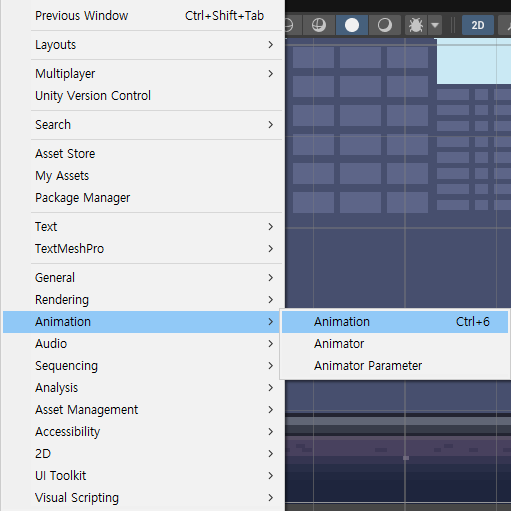Select the highlighted Animation menu category
This screenshot has width=511, height=511.
142,322
